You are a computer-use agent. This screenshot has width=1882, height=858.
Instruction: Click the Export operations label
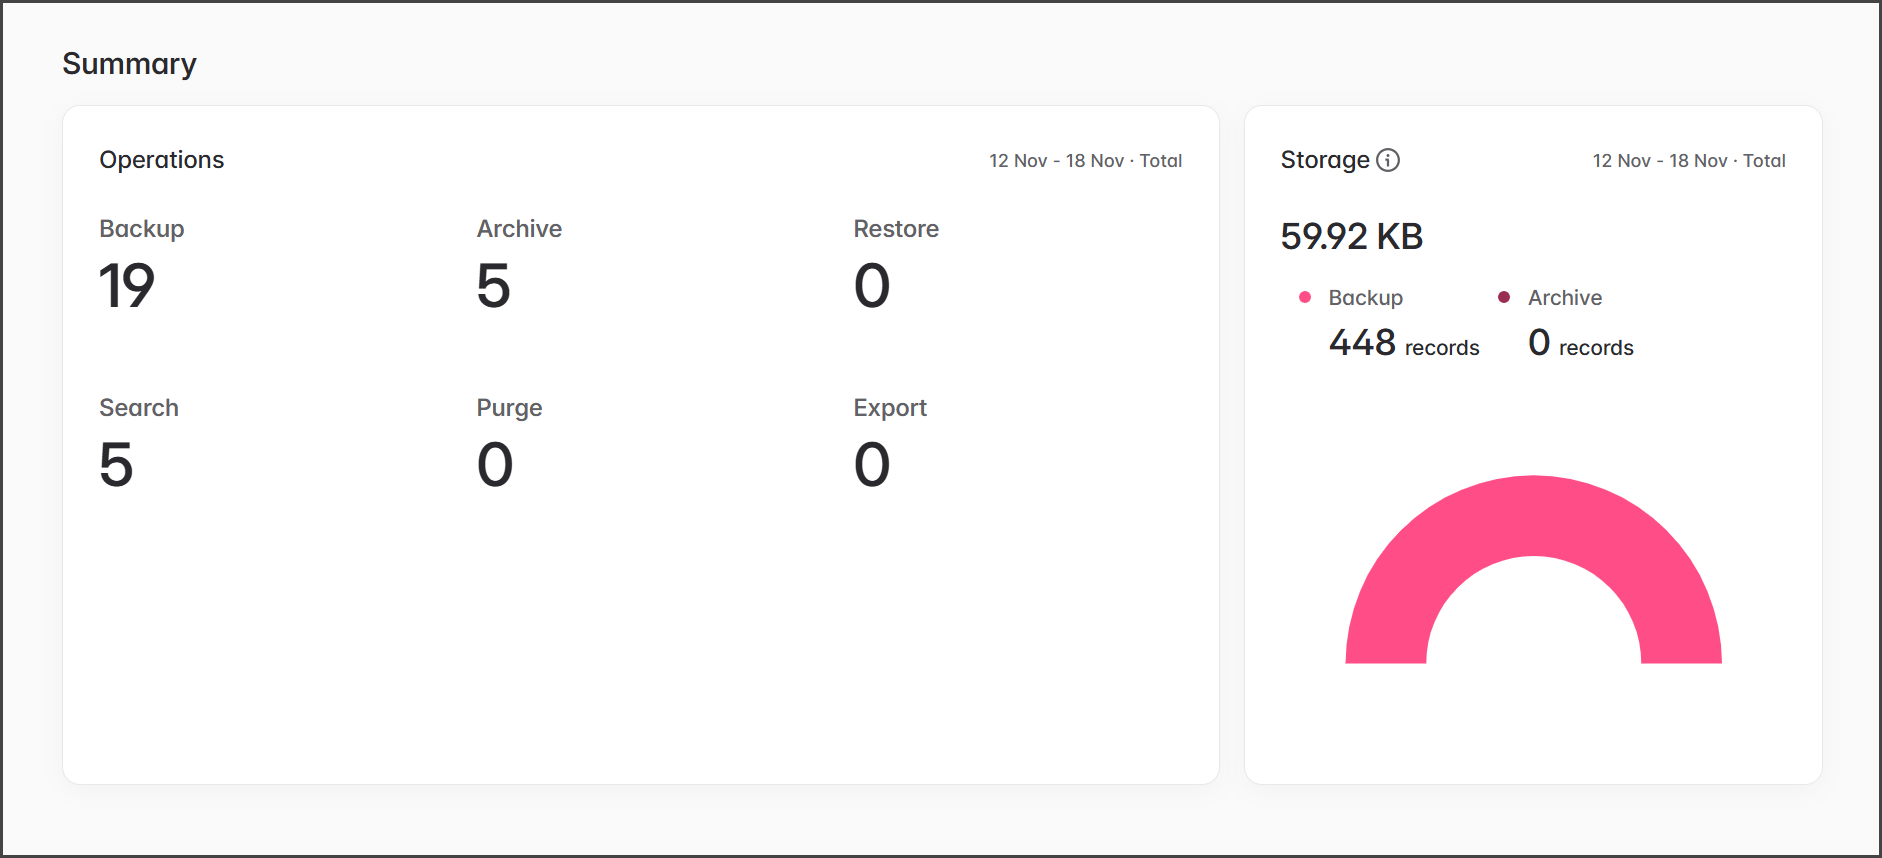(x=889, y=408)
